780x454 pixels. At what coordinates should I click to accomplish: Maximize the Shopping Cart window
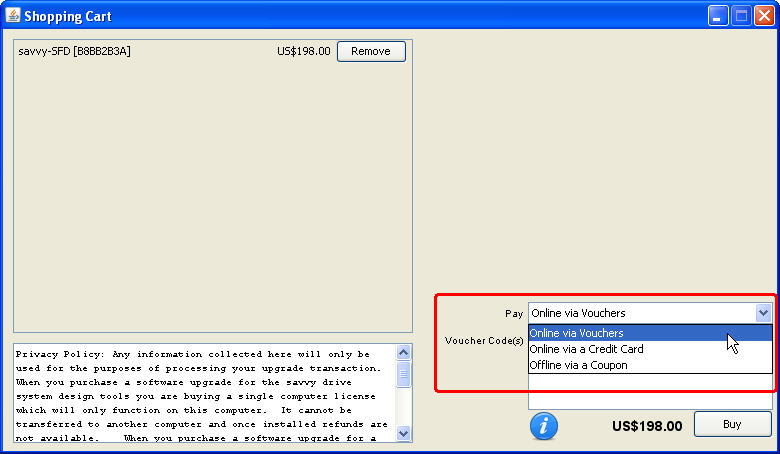coord(741,15)
